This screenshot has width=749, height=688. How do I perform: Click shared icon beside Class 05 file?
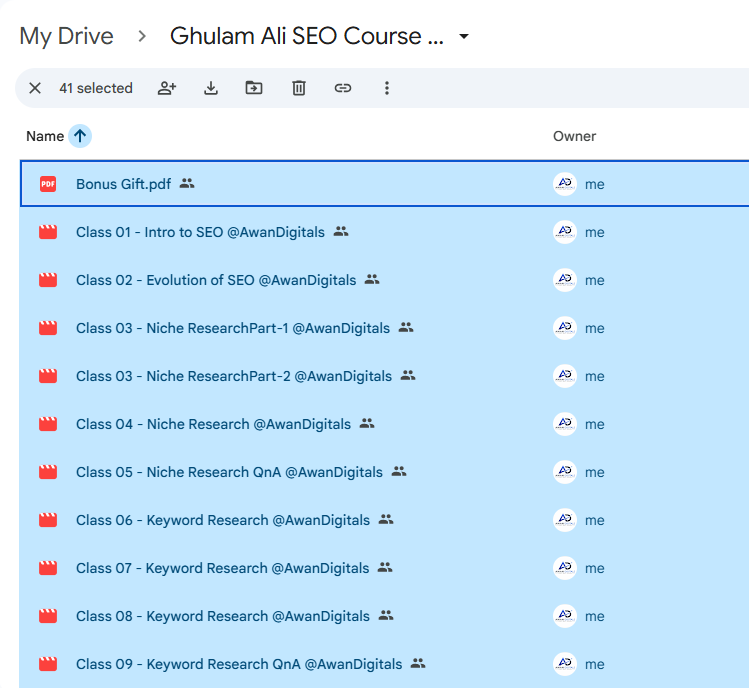tap(399, 471)
